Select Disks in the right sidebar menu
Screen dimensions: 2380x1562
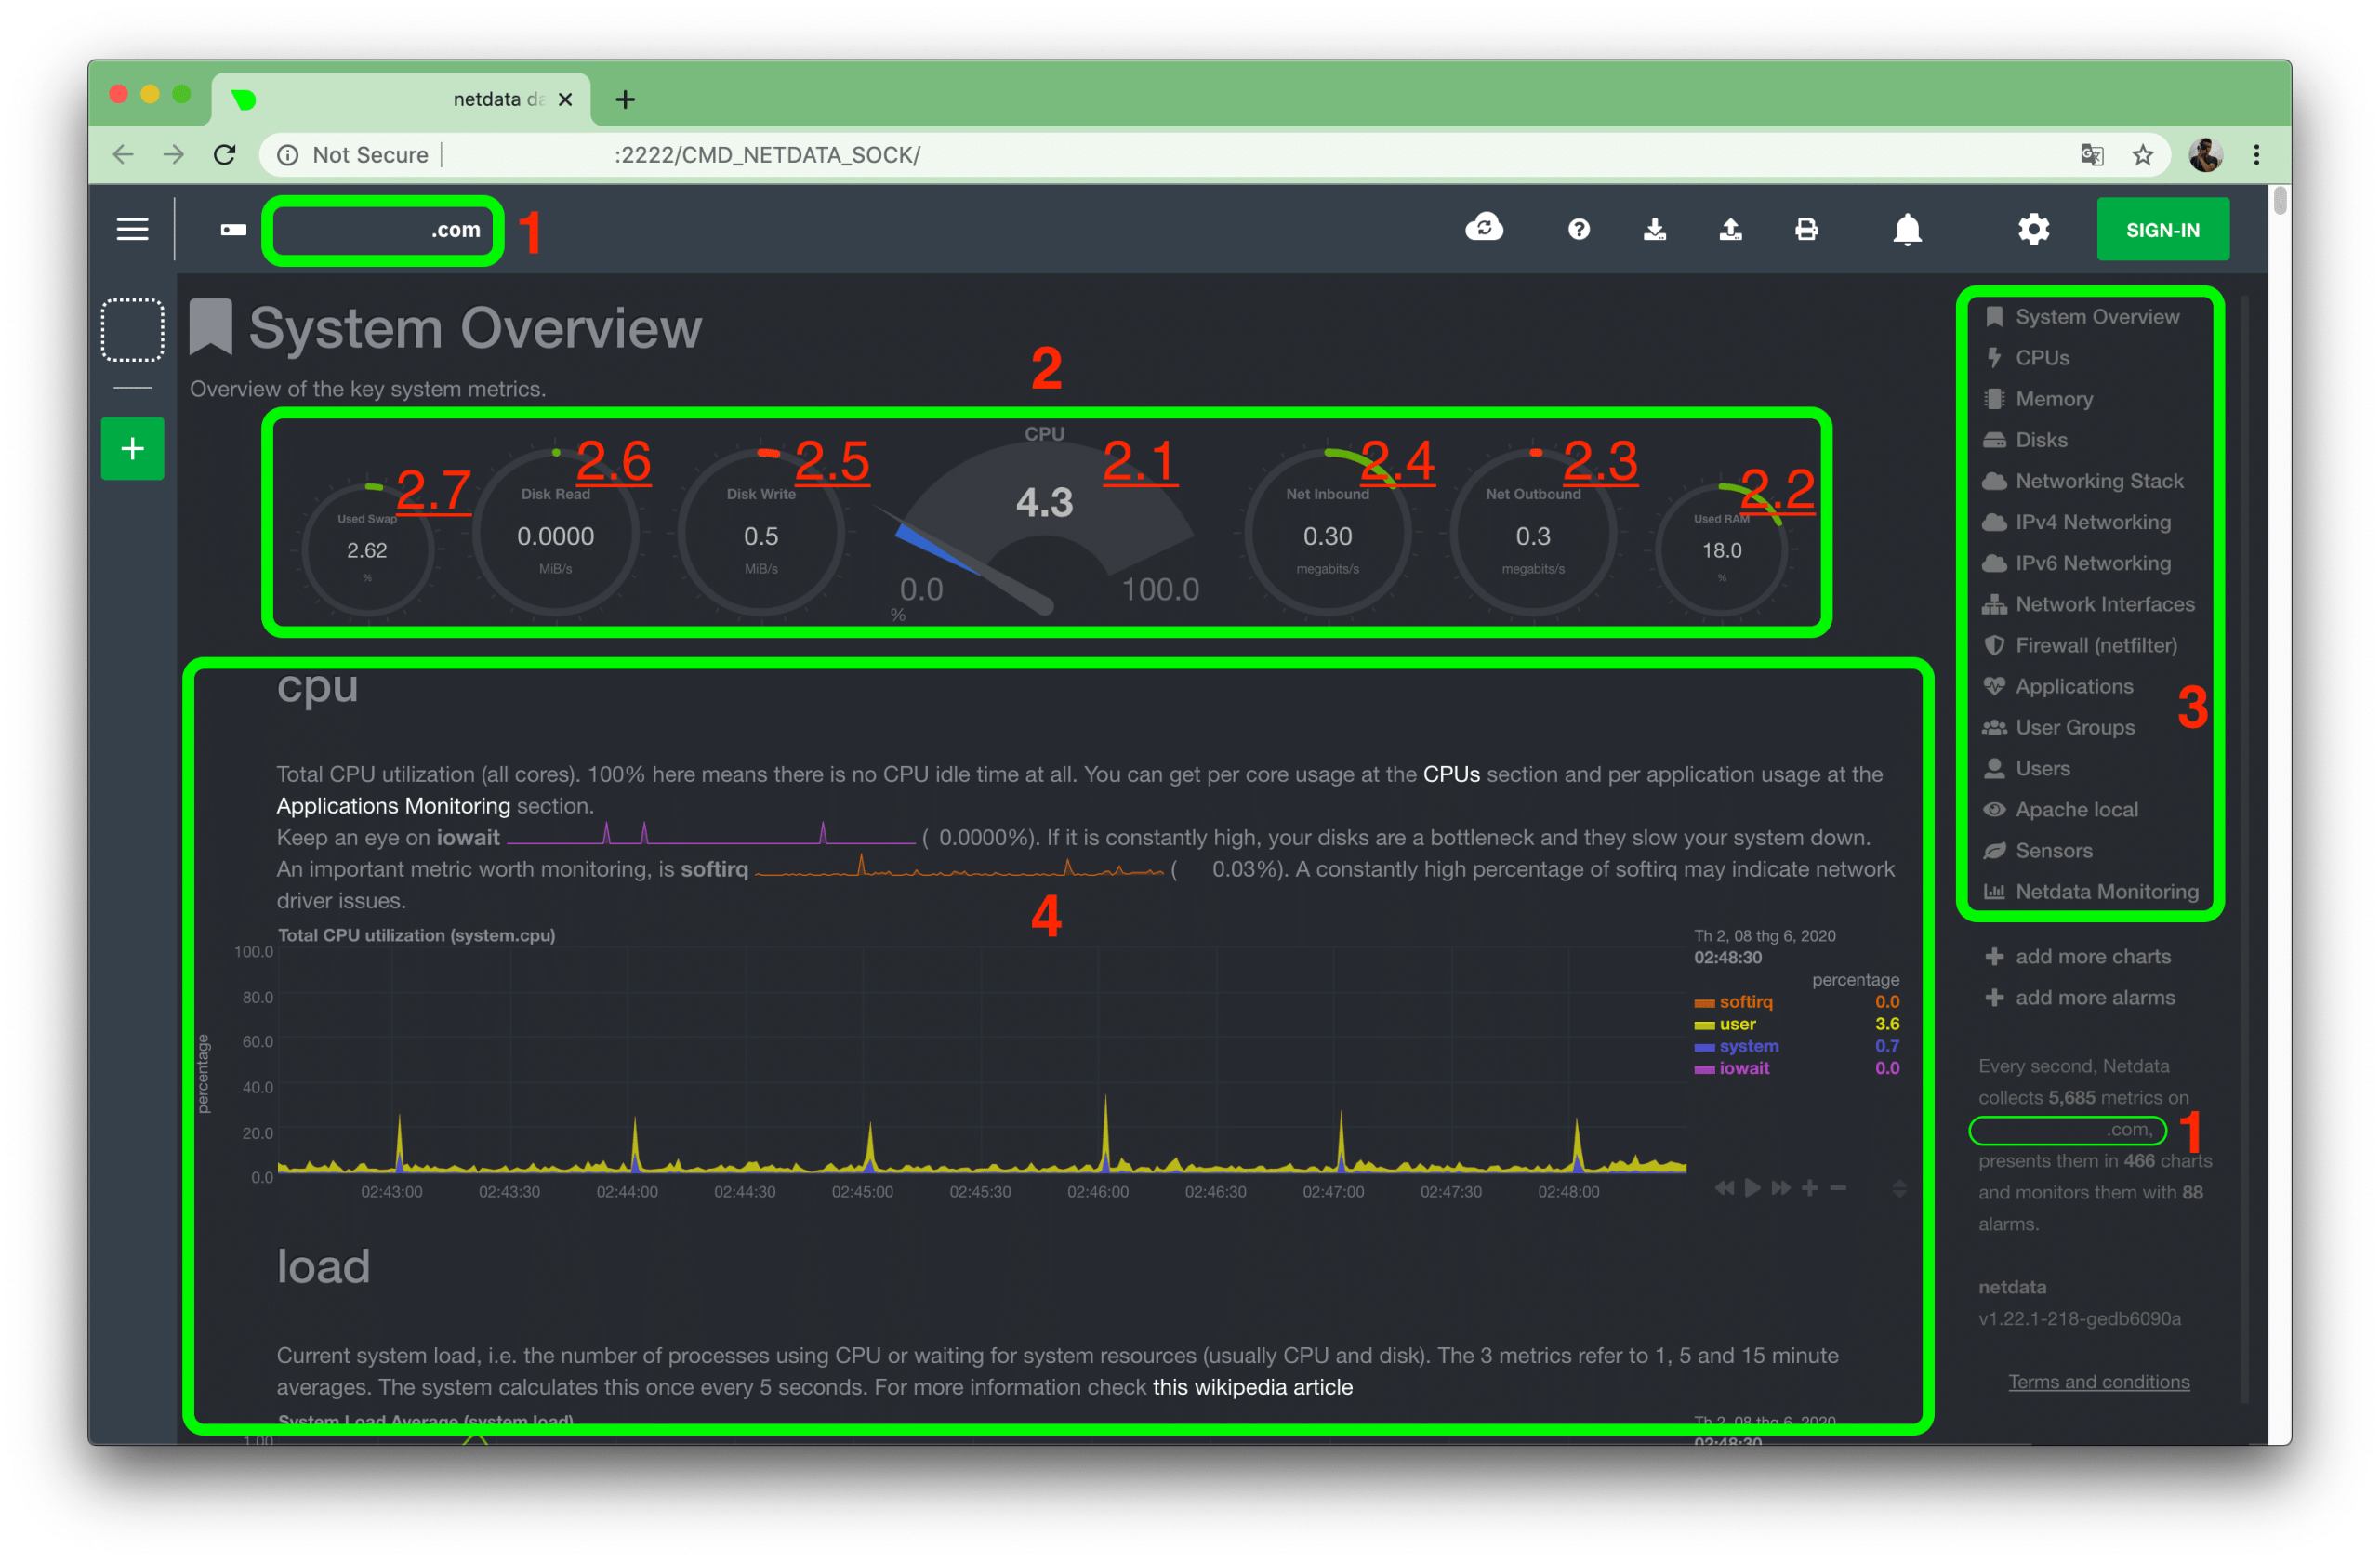tap(2042, 439)
